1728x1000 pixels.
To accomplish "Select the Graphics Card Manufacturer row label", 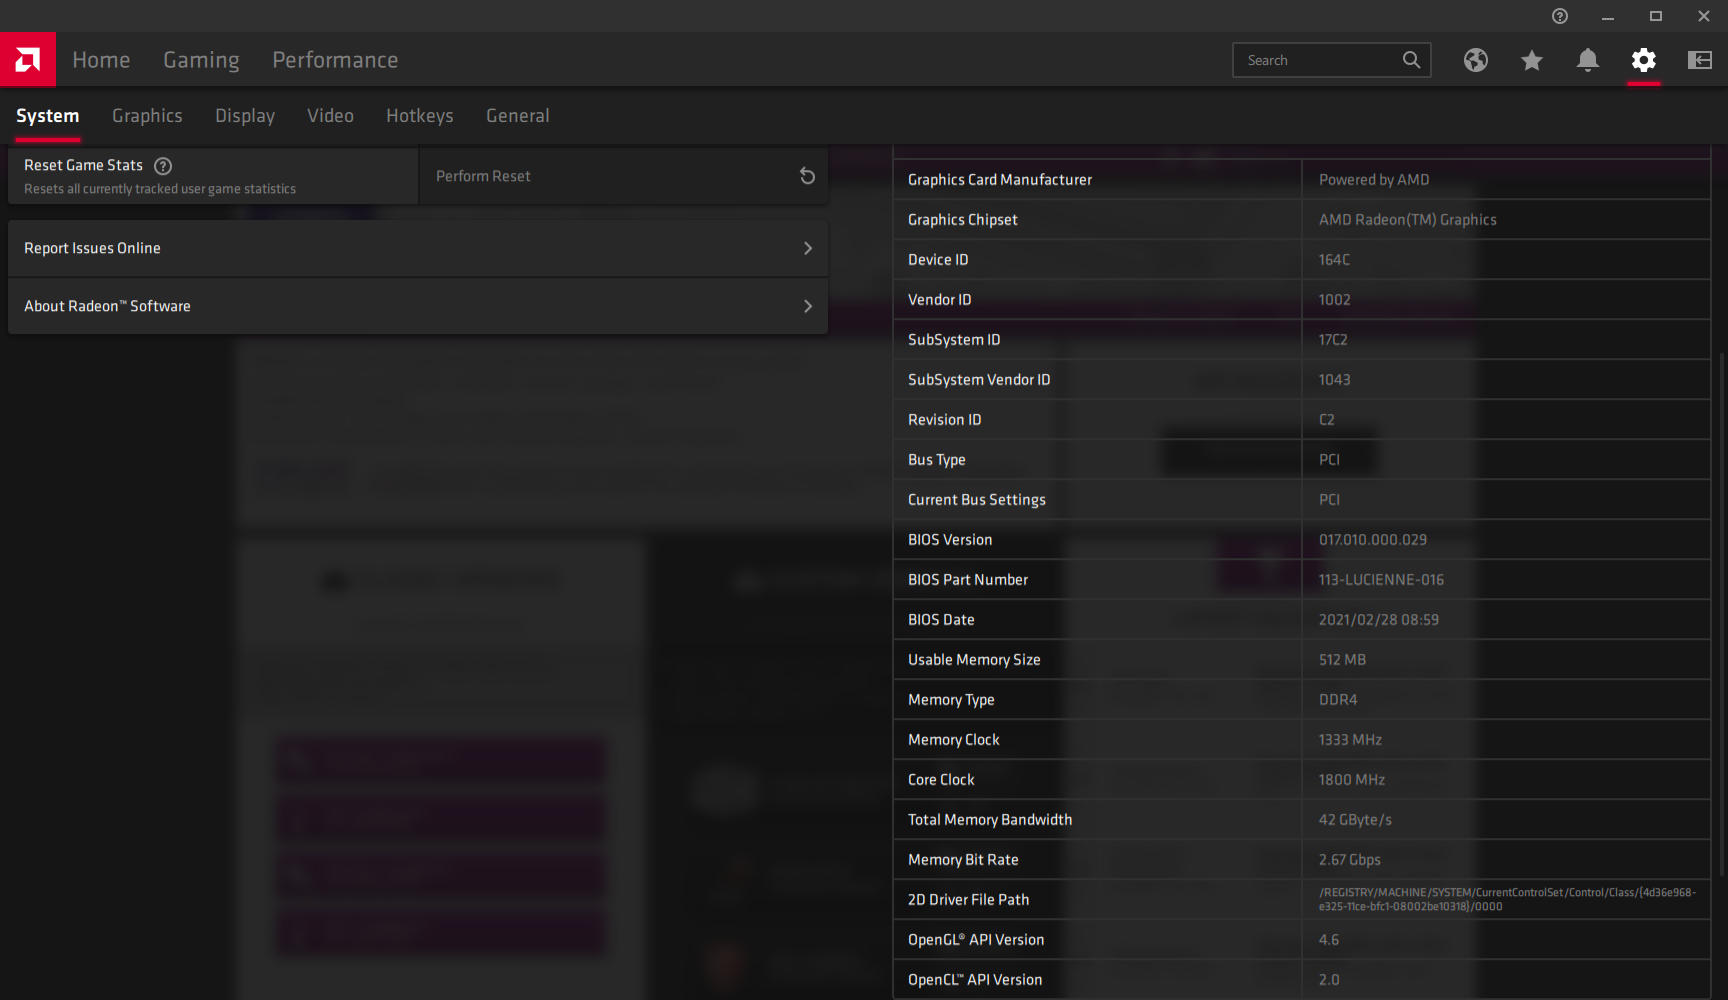I will 1000,180.
